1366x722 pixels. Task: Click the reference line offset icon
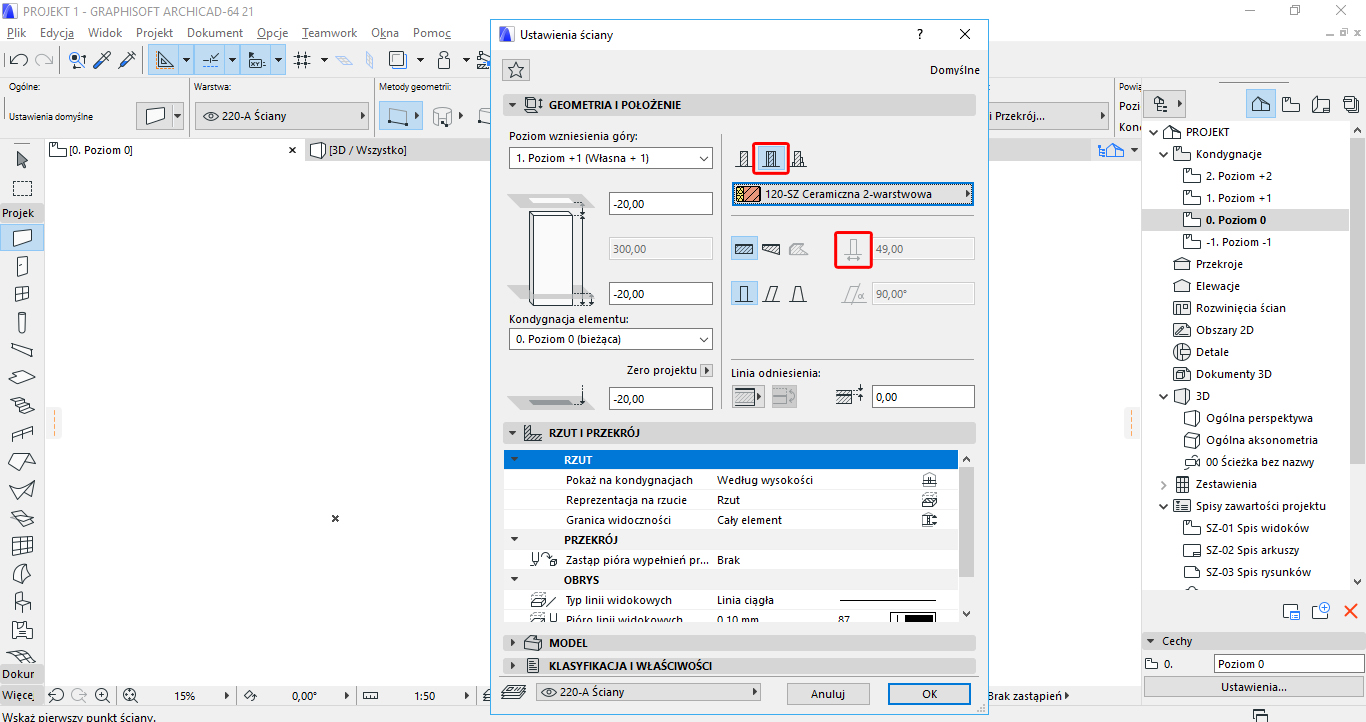tap(848, 397)
